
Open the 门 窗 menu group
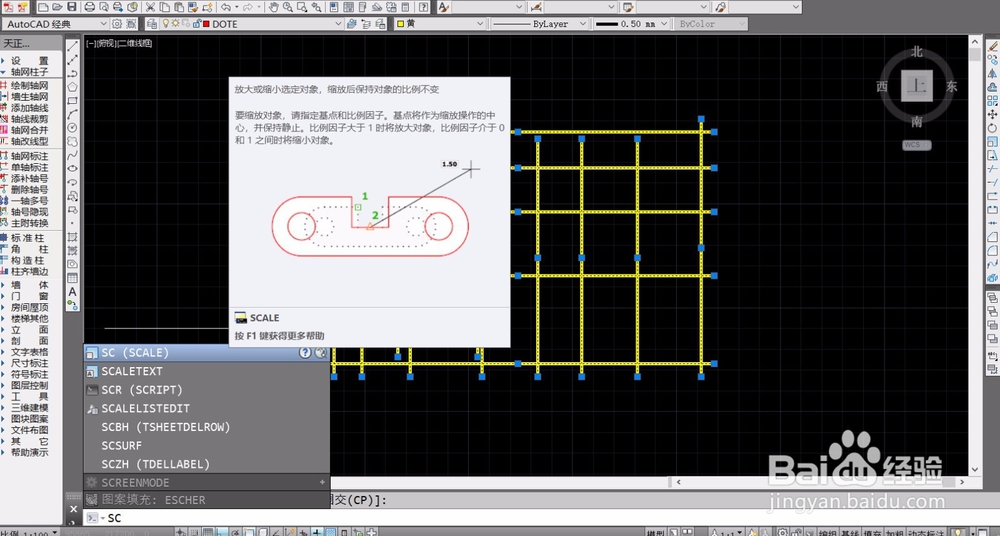30,296
